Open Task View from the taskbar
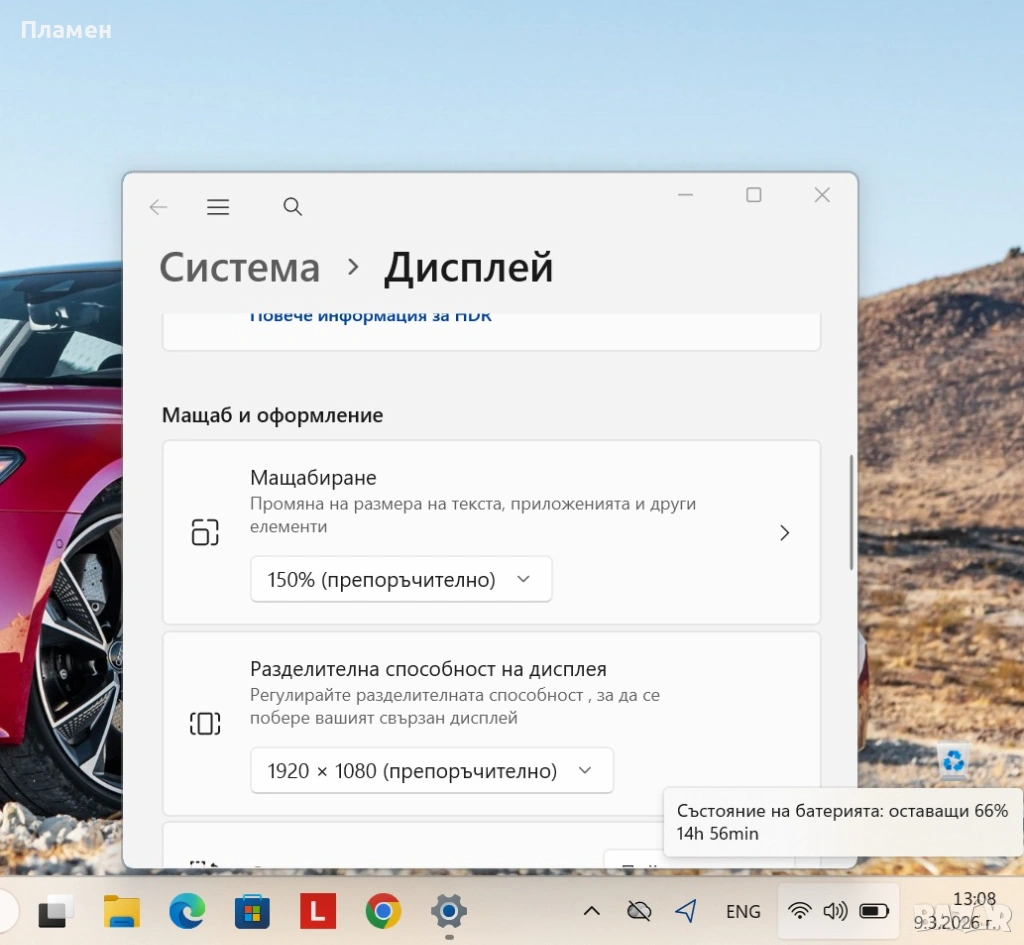The height and width of the screenshot is (945, 1024). (56, 911)
